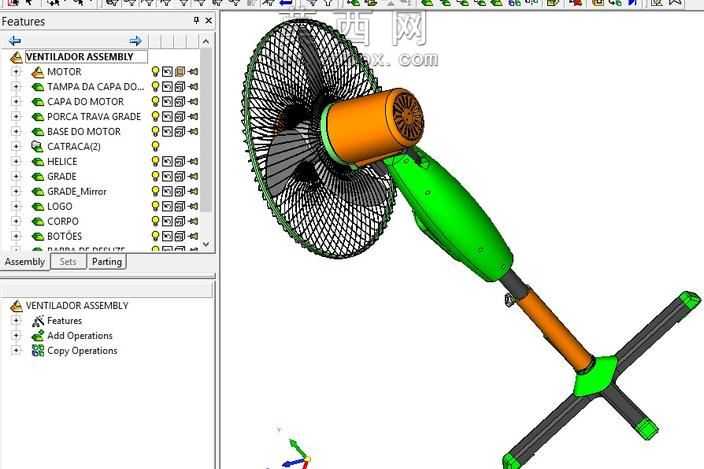Click the brown book icon in MOTOR row
This screenshot has height=469, width=704.
(180, 72)
